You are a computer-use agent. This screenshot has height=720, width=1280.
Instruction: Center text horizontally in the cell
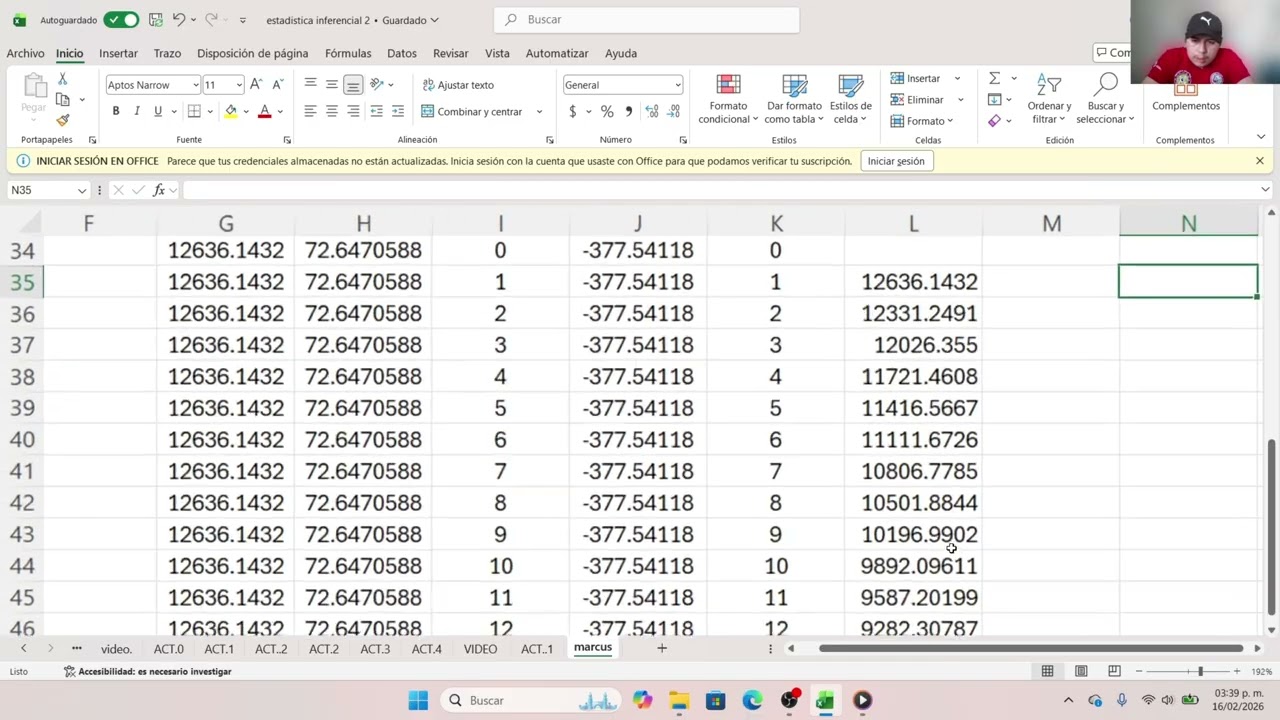(332, 111)
